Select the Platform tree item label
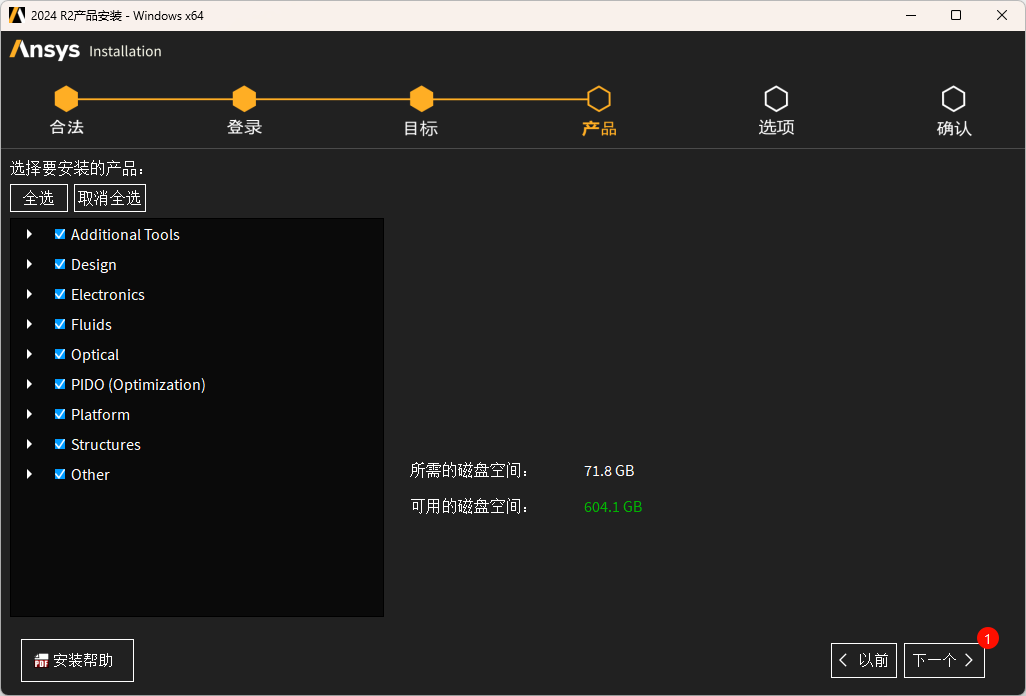 (x=100, y=414)
